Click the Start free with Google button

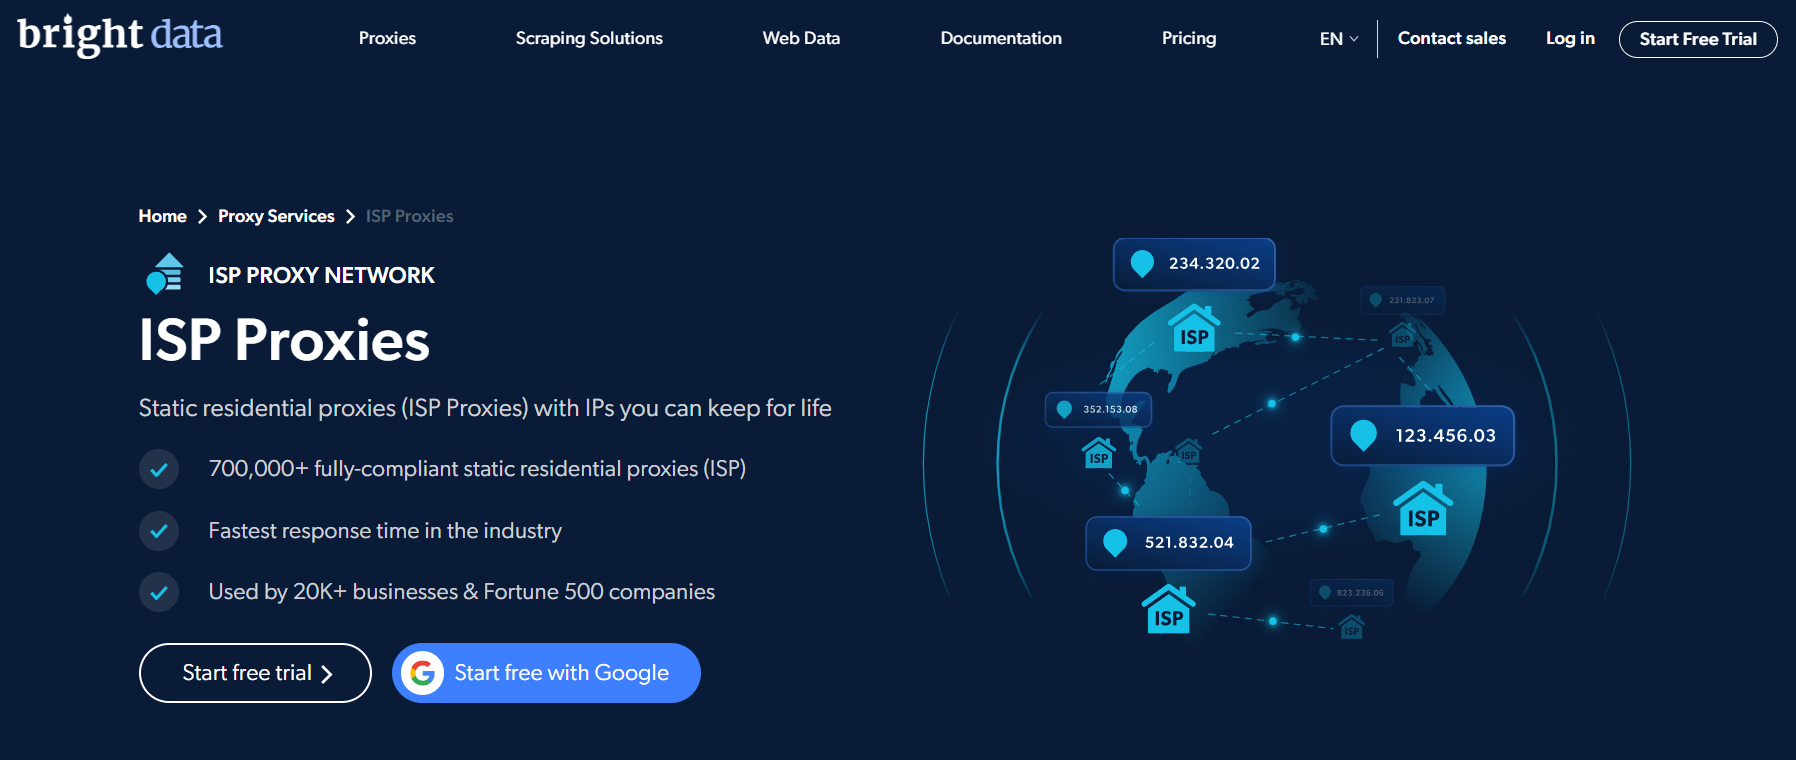pos(546,673)
